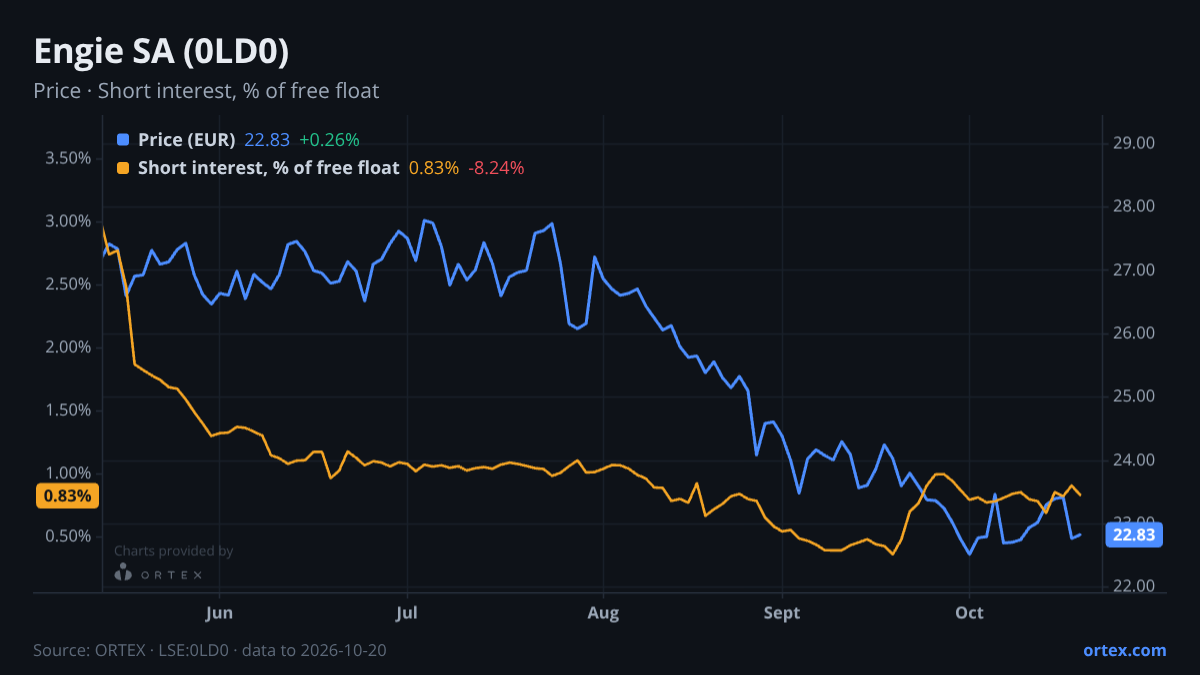The width and height of the screenshot is (1200, 675).
Task: Click the blue 22.83 price axis badge
Action: point(1134,535)
